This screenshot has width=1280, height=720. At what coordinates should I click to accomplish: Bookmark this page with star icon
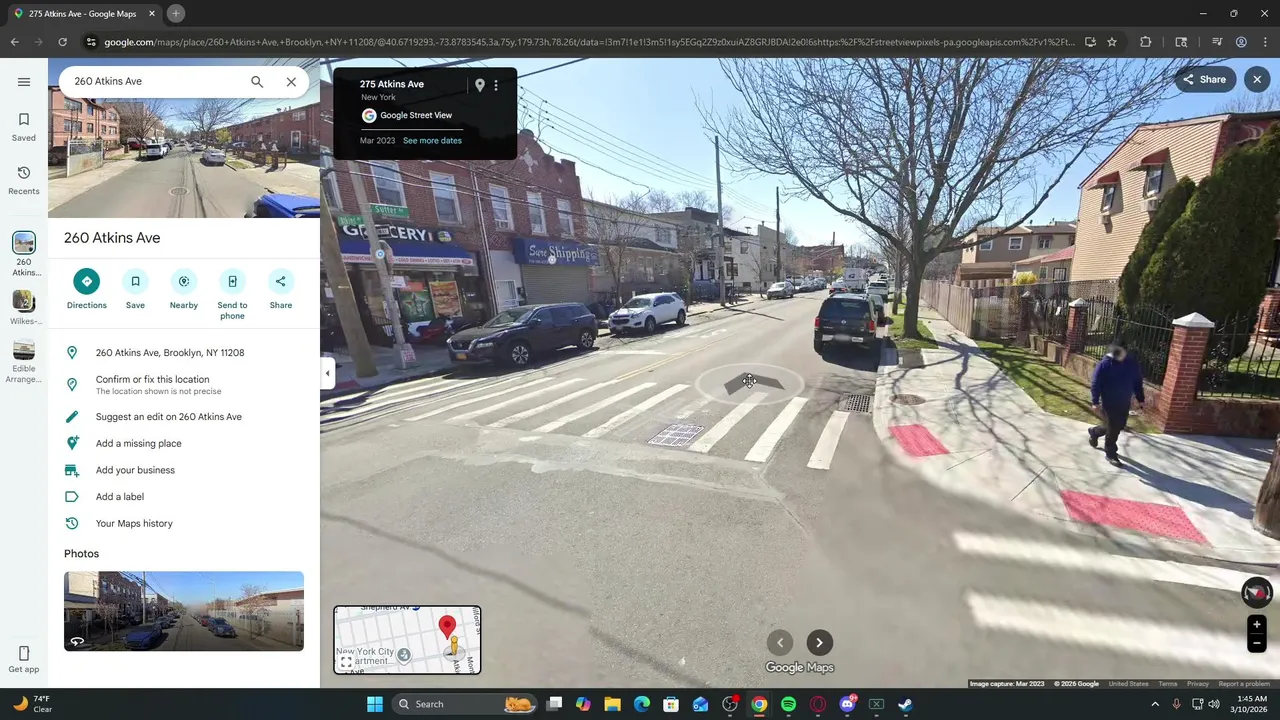[x=1112, y=42]
